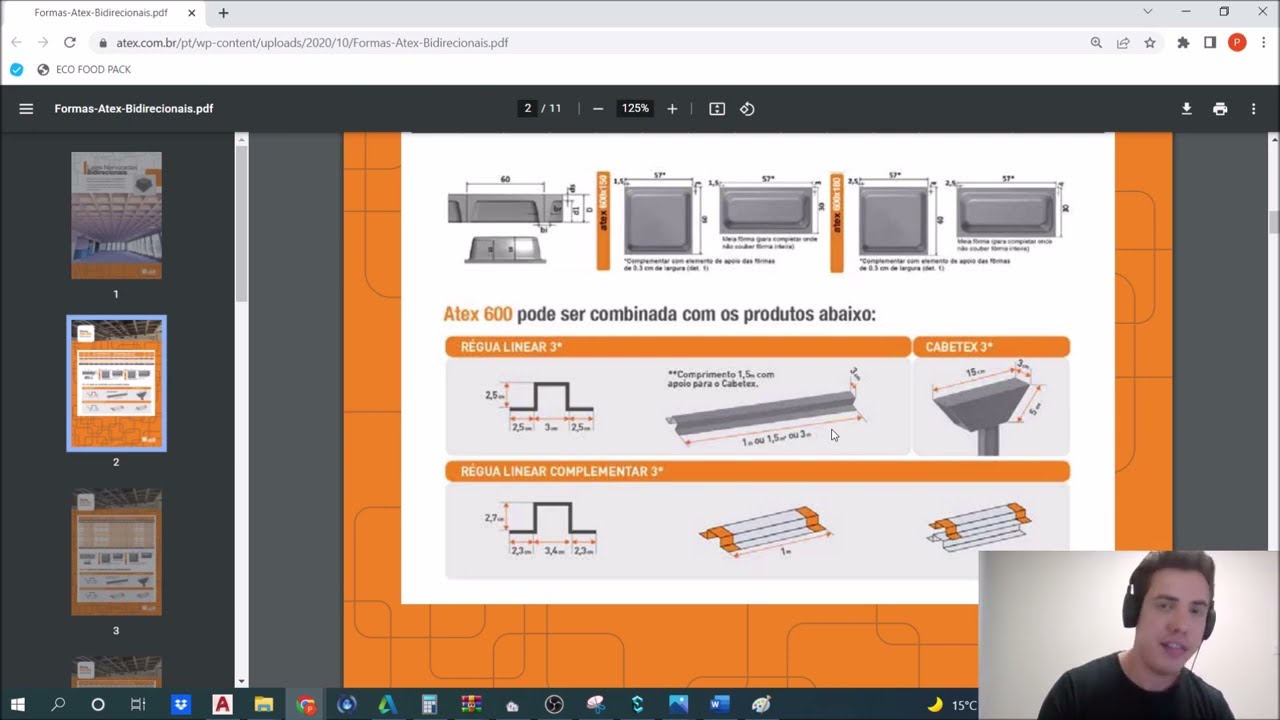Click the page number input field
This screenshot has width=1280, height=720.
point(528,109)
